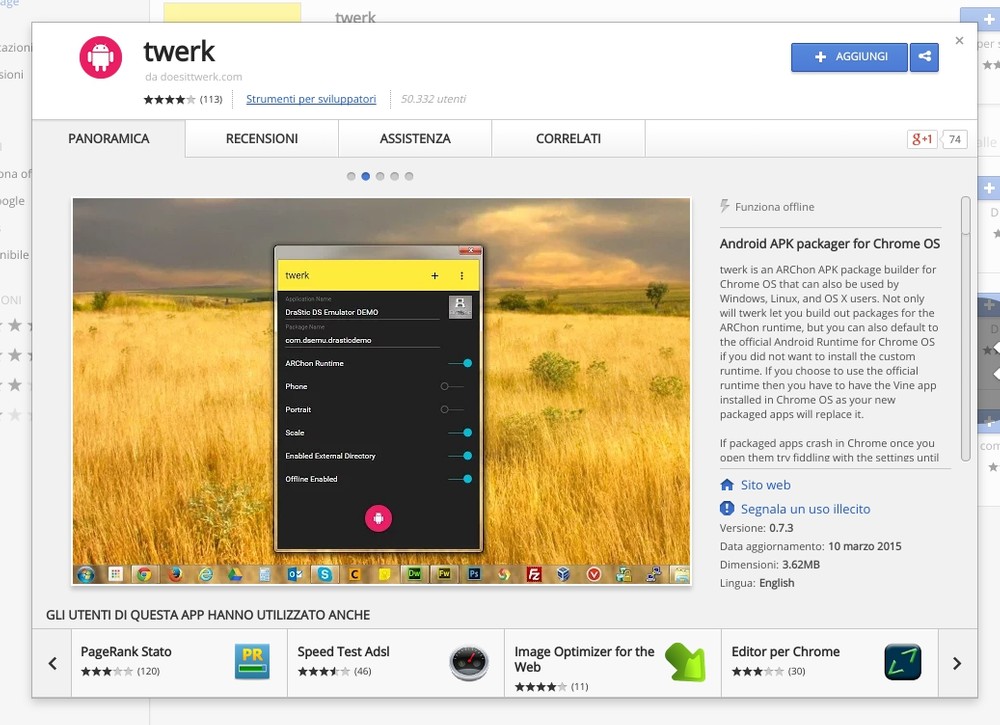
Task: Toggle the Offline Enabled switch in the preview
Action: pyautogui.click(x=460, y=479)
